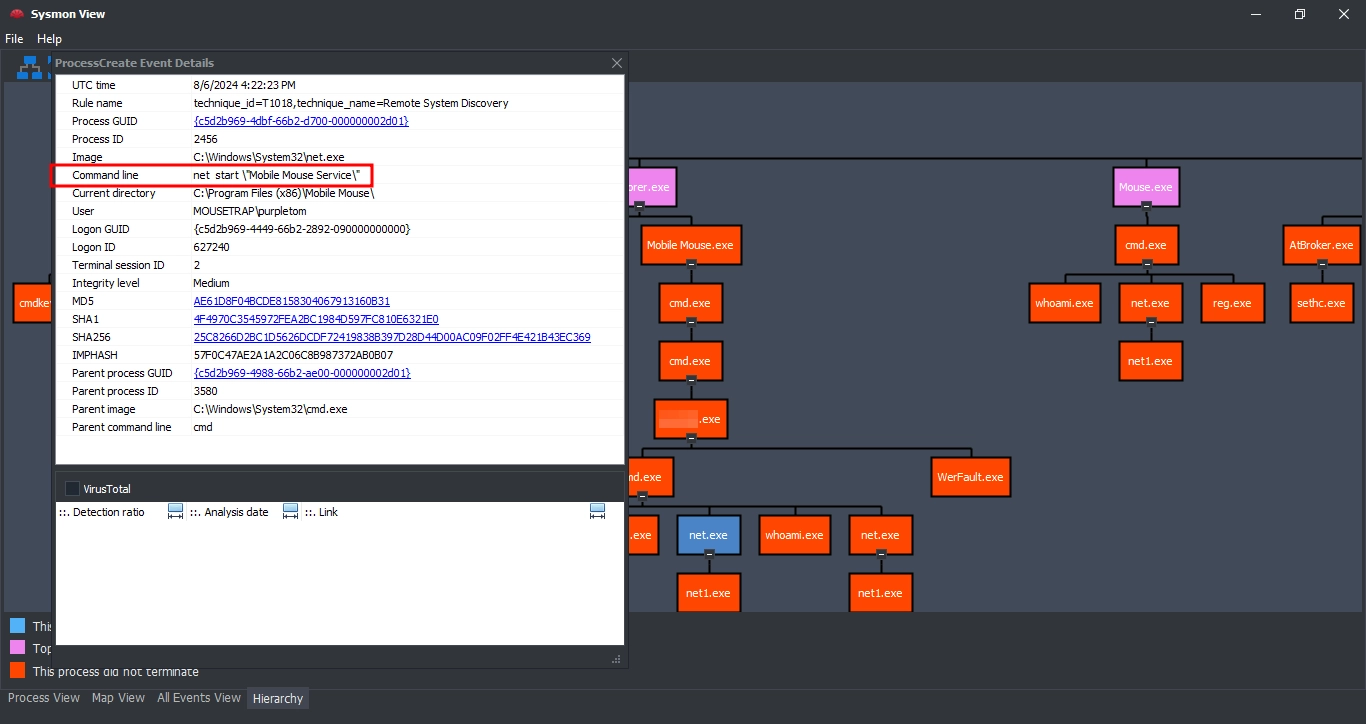Click the hierarchy diagram toolbar icon

pyautogui.click(x=29, y=67)
